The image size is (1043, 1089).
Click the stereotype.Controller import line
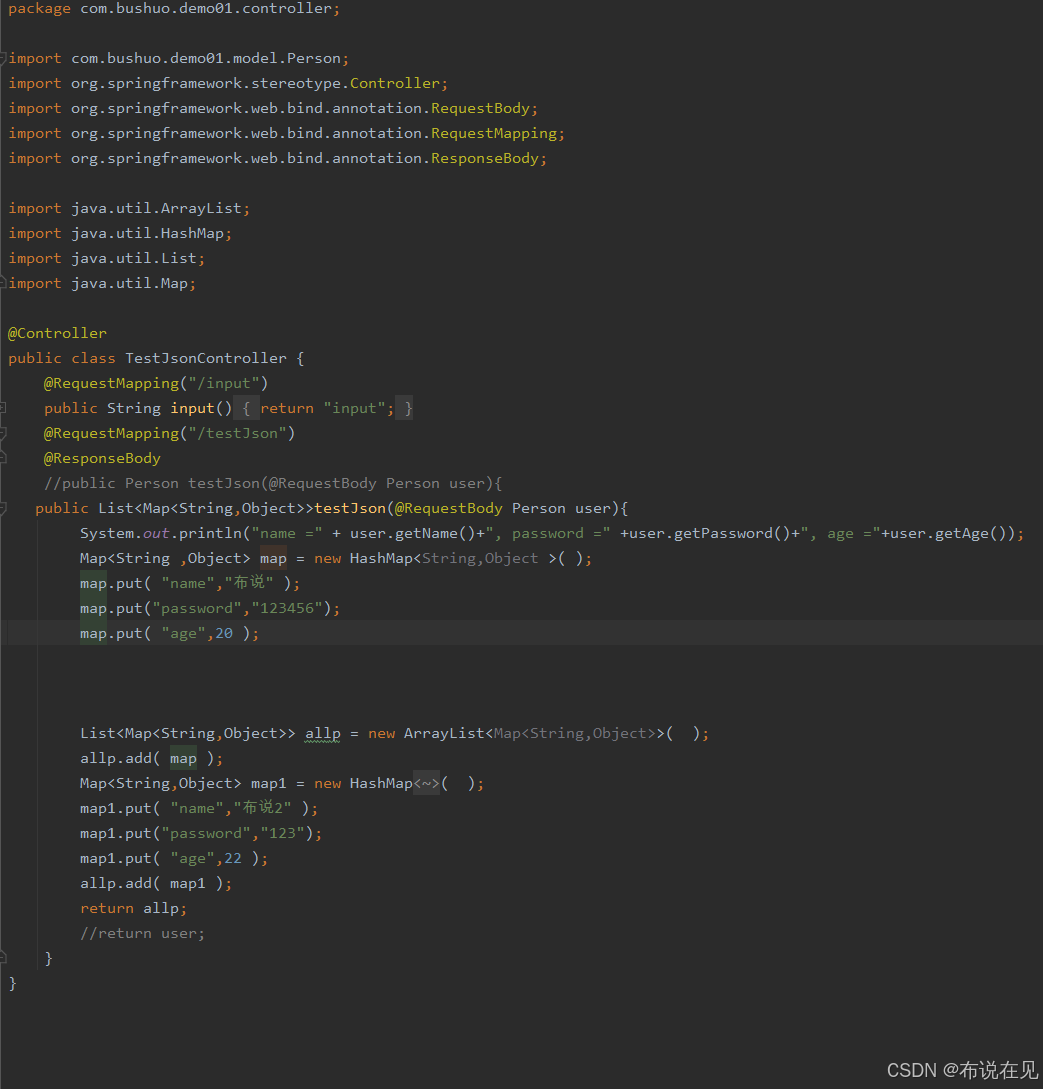click(x=228, y=83)
